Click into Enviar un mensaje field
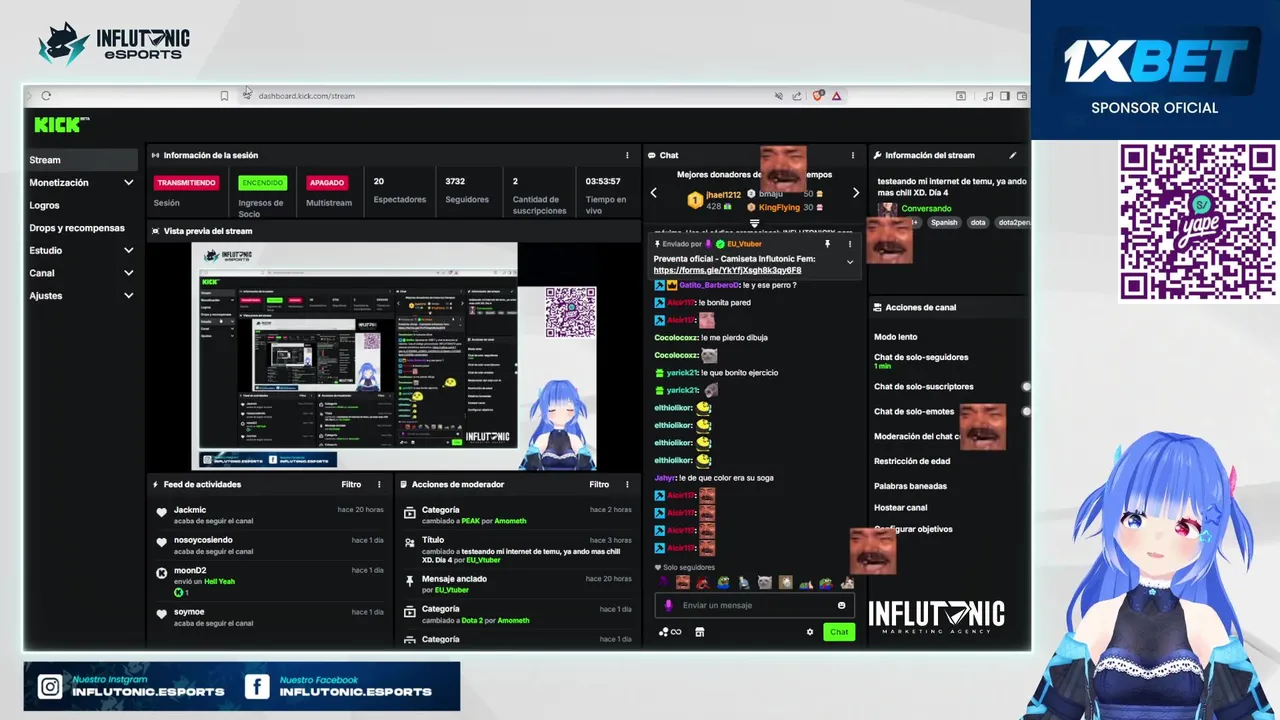Screen dimensions: 1280x720 [x=755, y=605]
